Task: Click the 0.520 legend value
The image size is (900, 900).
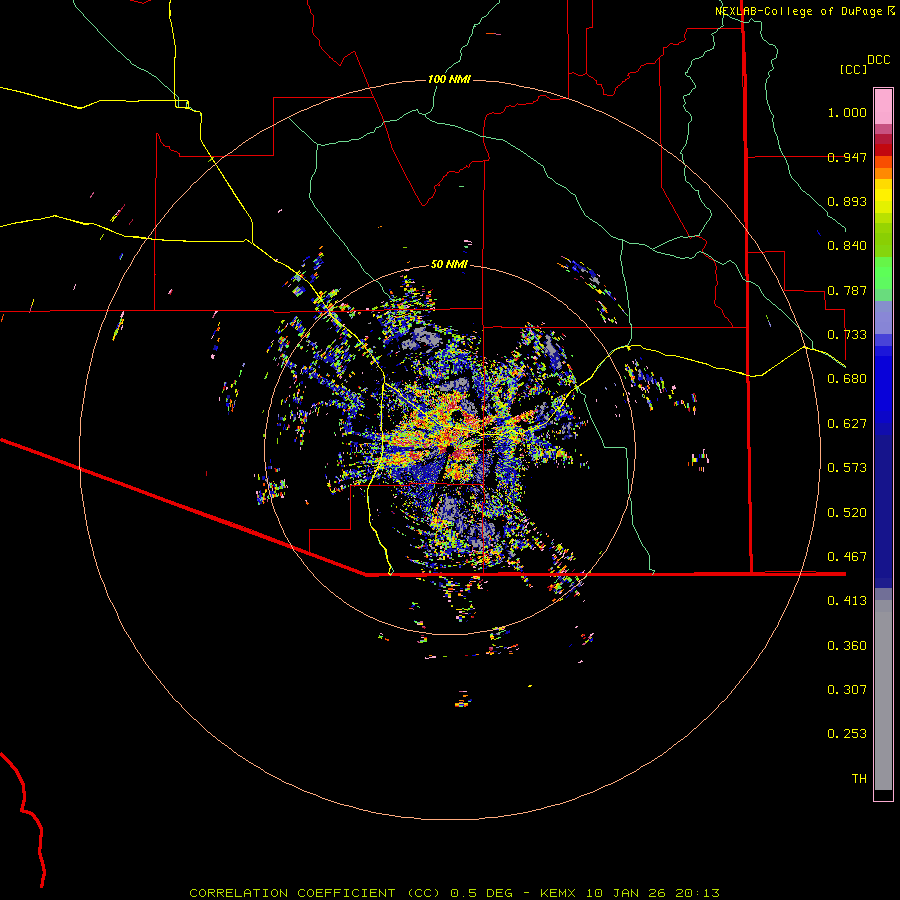Action: click(x=847, y=513)
